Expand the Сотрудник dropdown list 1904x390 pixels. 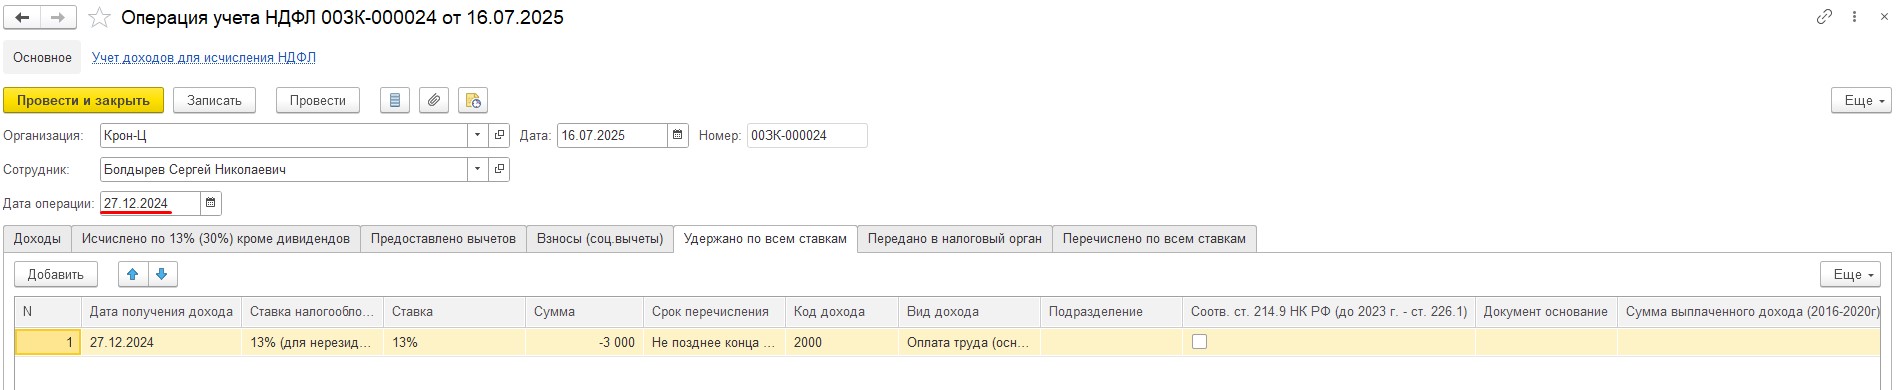click(x=477, y=169)
